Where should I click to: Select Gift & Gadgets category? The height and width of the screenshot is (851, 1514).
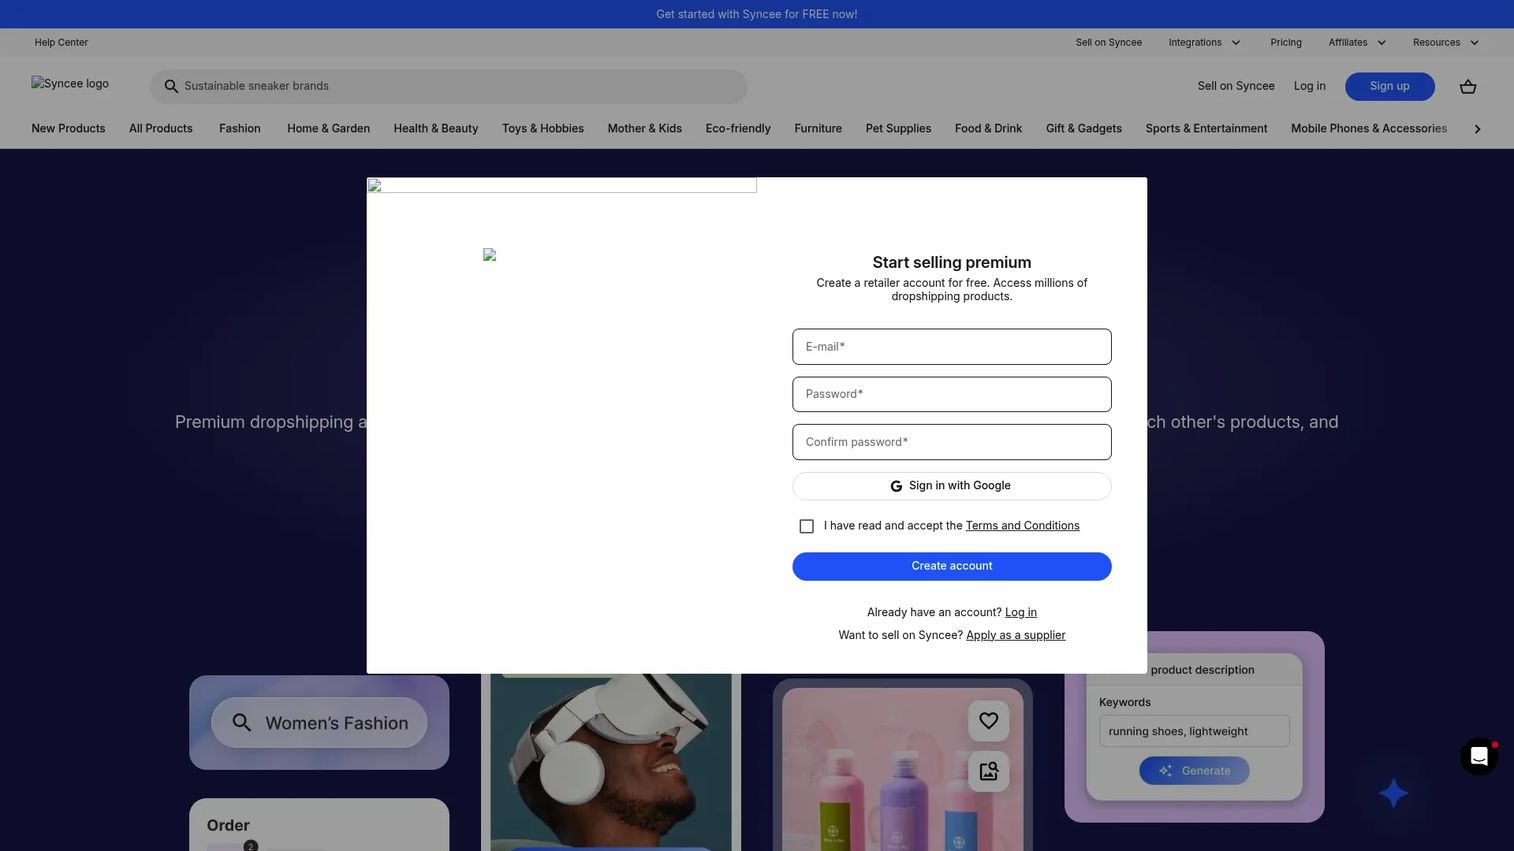1084,128
